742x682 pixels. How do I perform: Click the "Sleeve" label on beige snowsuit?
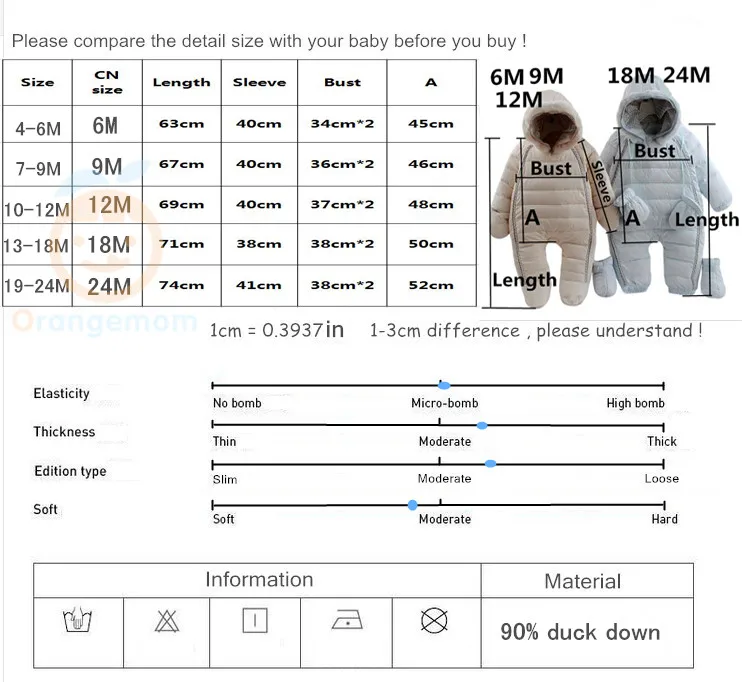[601, 182]
